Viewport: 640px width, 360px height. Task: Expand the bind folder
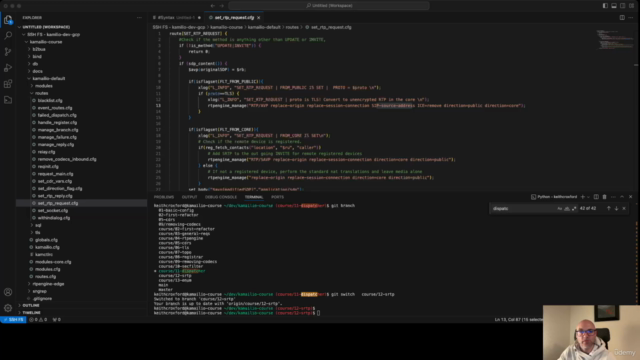click(37, 56)
